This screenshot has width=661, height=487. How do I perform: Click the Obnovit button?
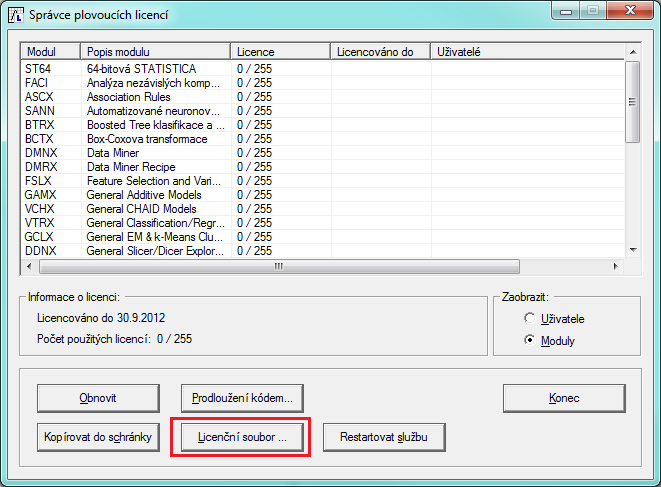[98, 398]
